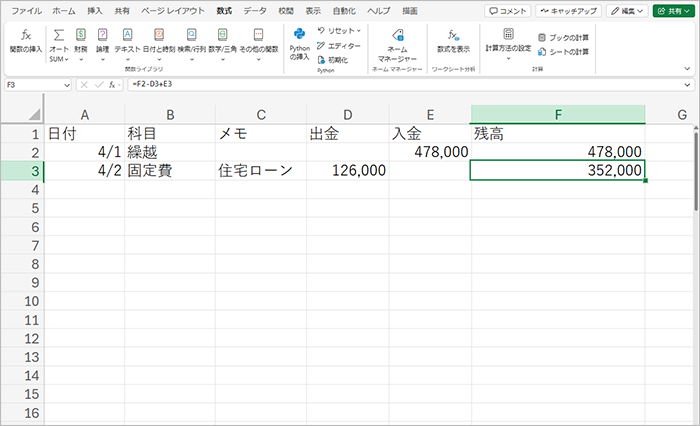Open the テキスト functions icon

[x=127, y=35]
